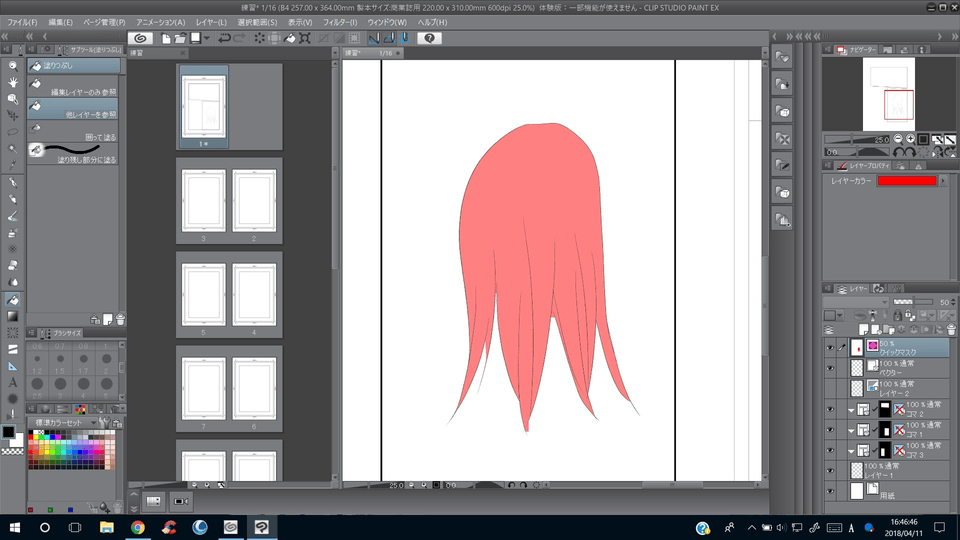This screenshot has width=960, height=540.
Task: Open the ページ管理(P) menu
Action: point(104,22)
